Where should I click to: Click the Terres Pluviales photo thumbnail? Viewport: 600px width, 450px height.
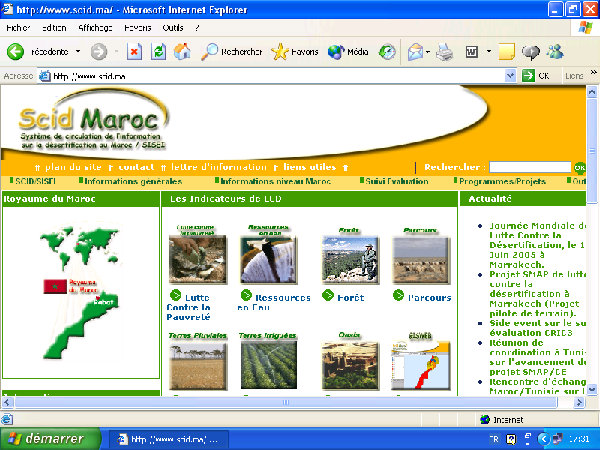[198, 365]
